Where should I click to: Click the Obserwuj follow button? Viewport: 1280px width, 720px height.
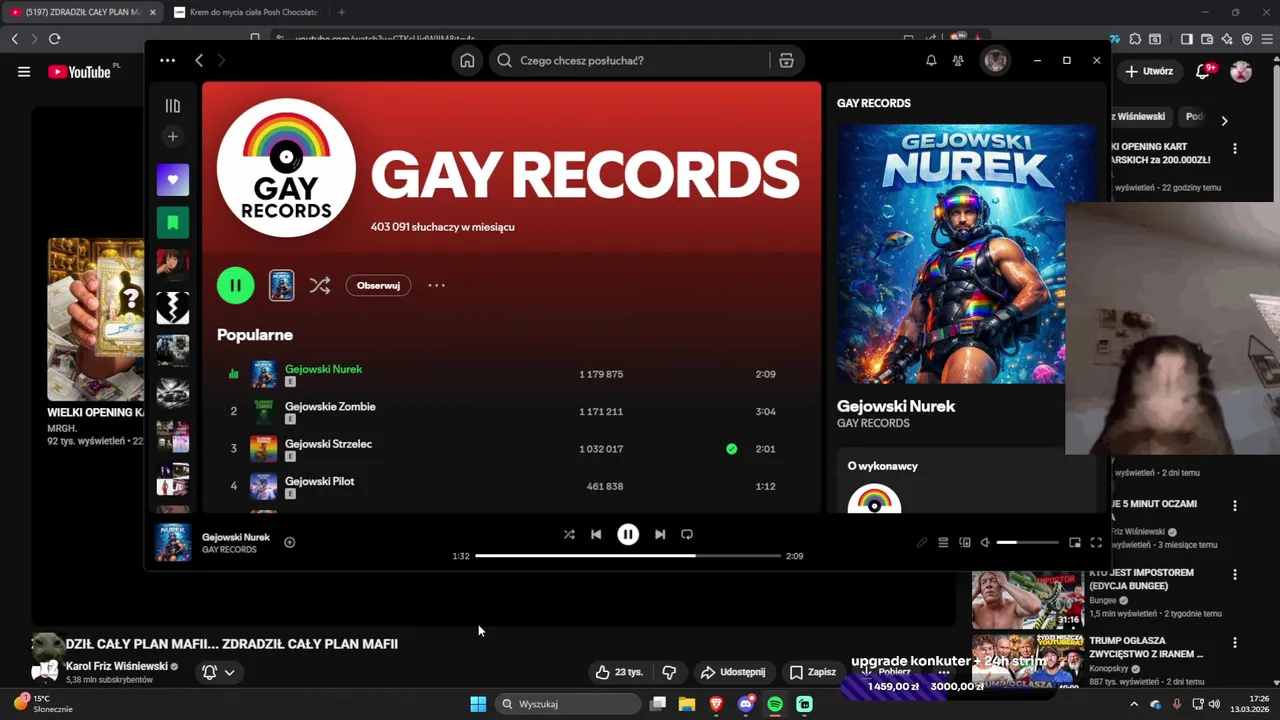378,285
